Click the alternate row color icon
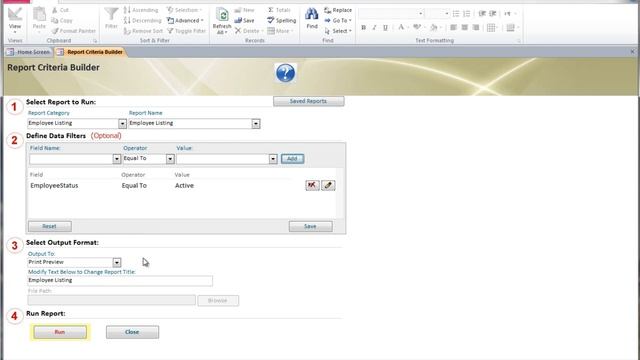The image size is (640, 360). [x=510, y=28]
